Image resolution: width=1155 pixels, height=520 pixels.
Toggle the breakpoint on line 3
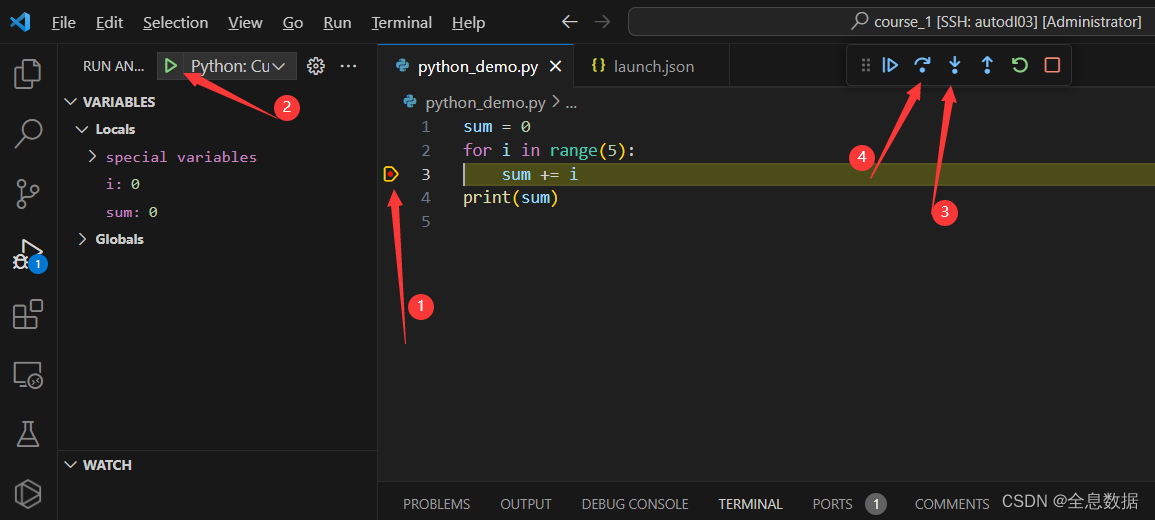(x=391, y=175)
